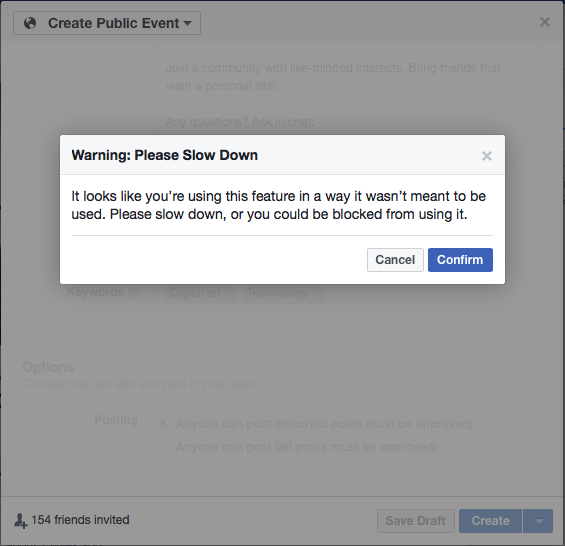Confirm the slow down warning
The height and width of the screenshot is (546, 565).
point(460,260)
